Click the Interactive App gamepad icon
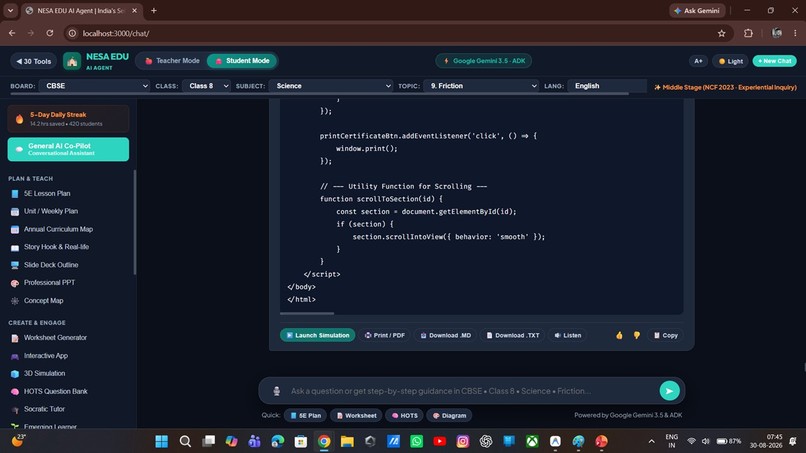Viewport: 806px width, 453px height. tap(15, 356)
